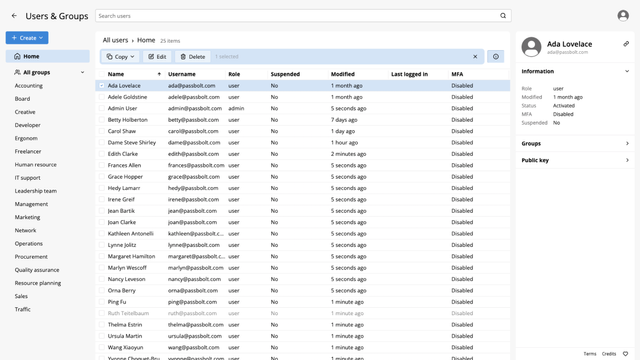
Task: Check the Betty Holberton row checkbox
Action: (x=102, y=120)
